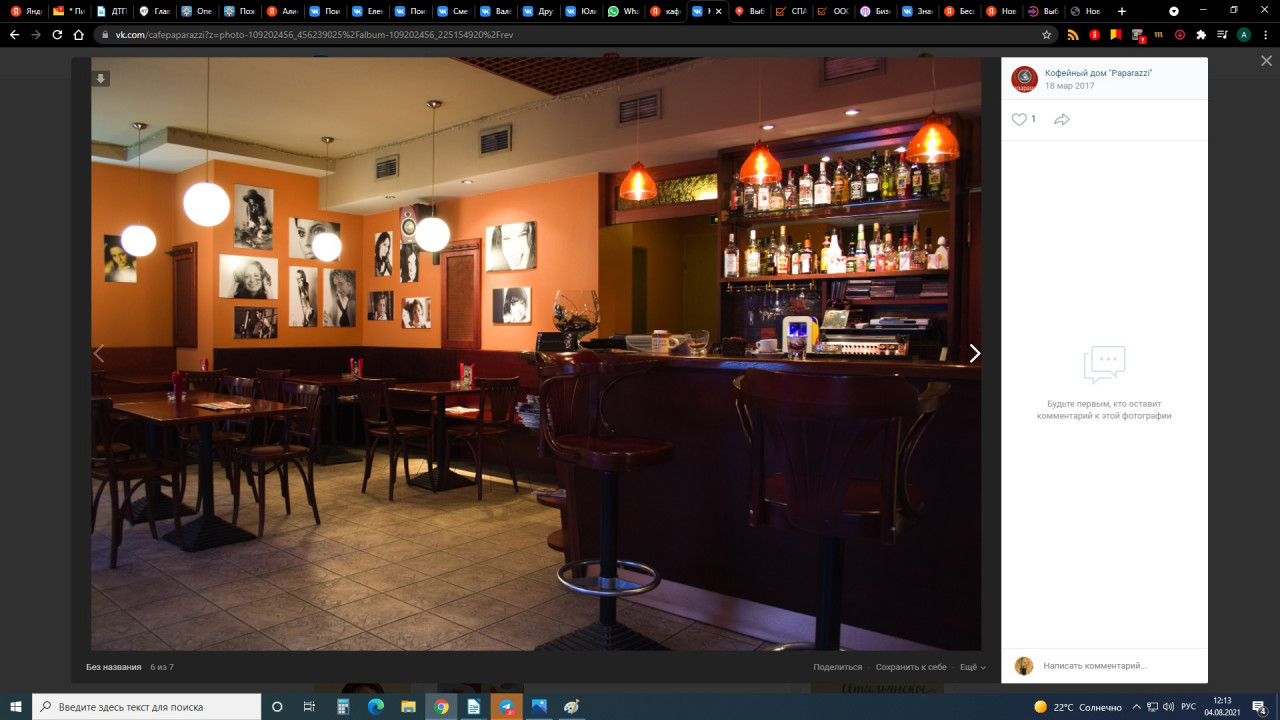The width and height of the screenshot is (1280, 720).
Task: Switch to the WhatsApp tab
Action: click(x=624, y=11)
